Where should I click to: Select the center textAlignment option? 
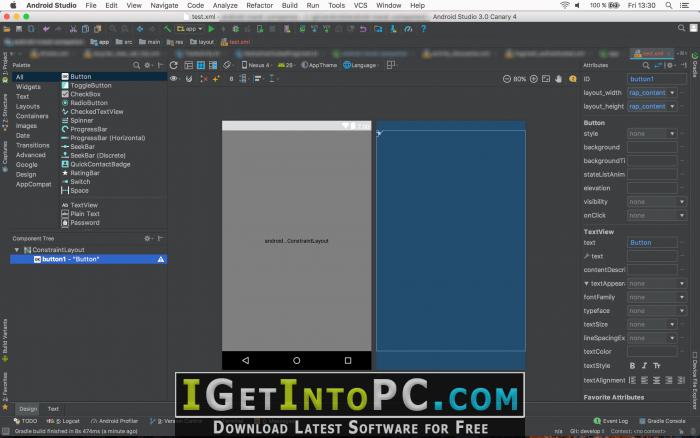coord(657,380)
